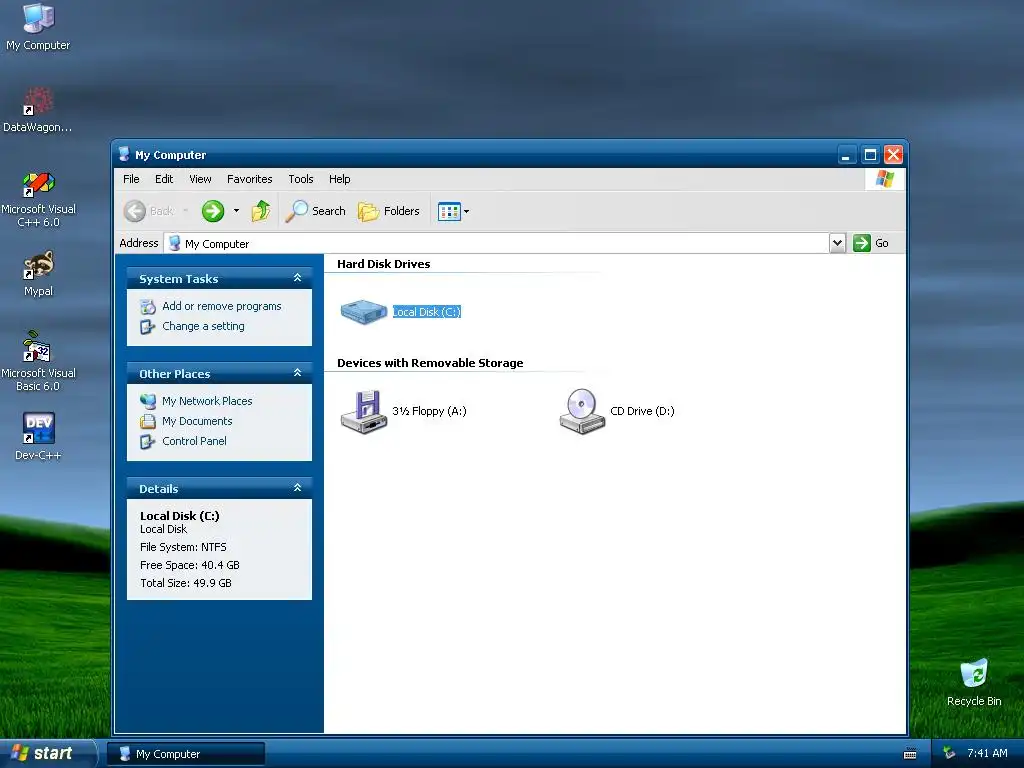Collapse the Details panel
The image size is (1024, 768).
(297, 488)
